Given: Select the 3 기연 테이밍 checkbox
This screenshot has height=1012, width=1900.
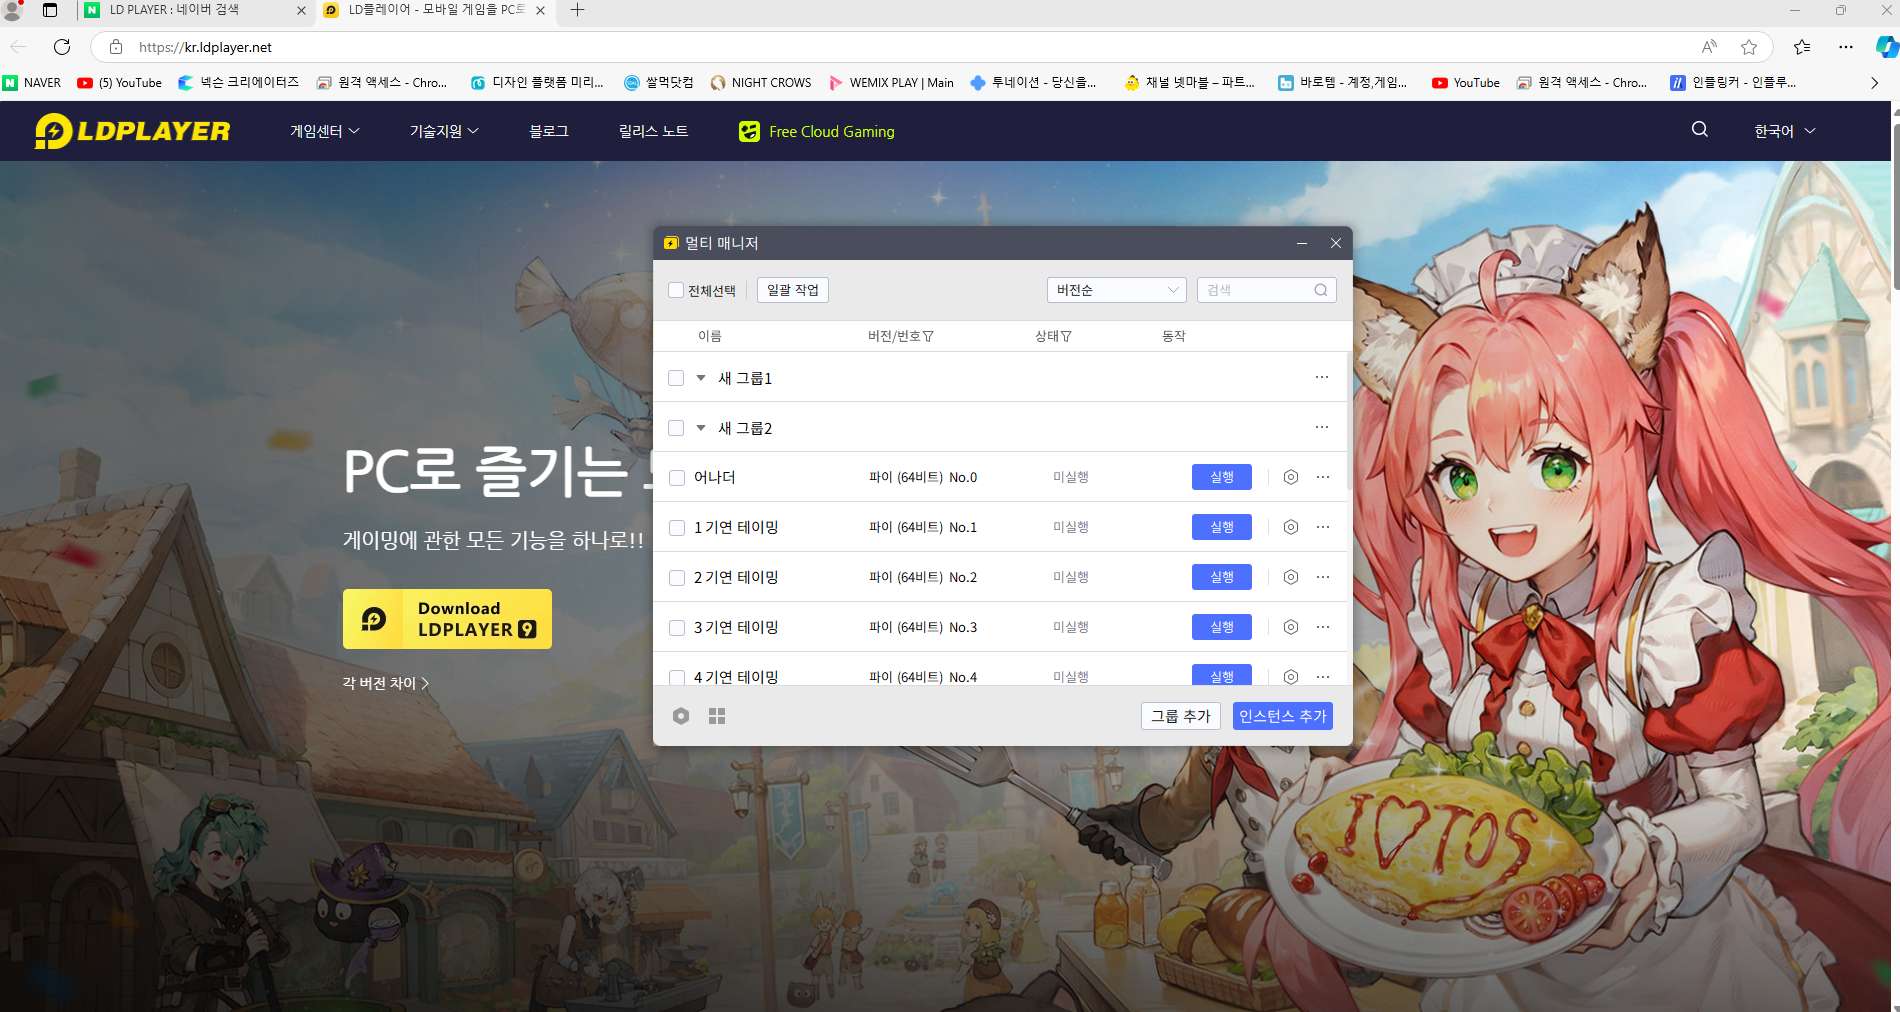Looking at the screenshot, I should pos(677,628).
